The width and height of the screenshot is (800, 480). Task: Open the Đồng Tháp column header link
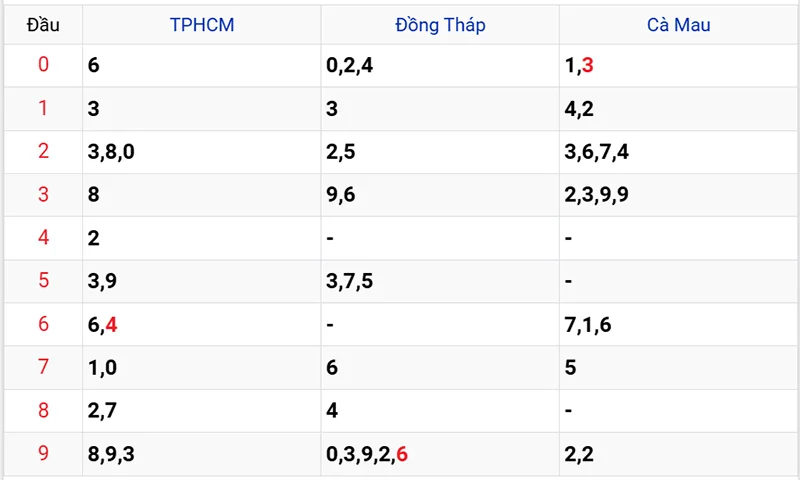coord(440,25)
